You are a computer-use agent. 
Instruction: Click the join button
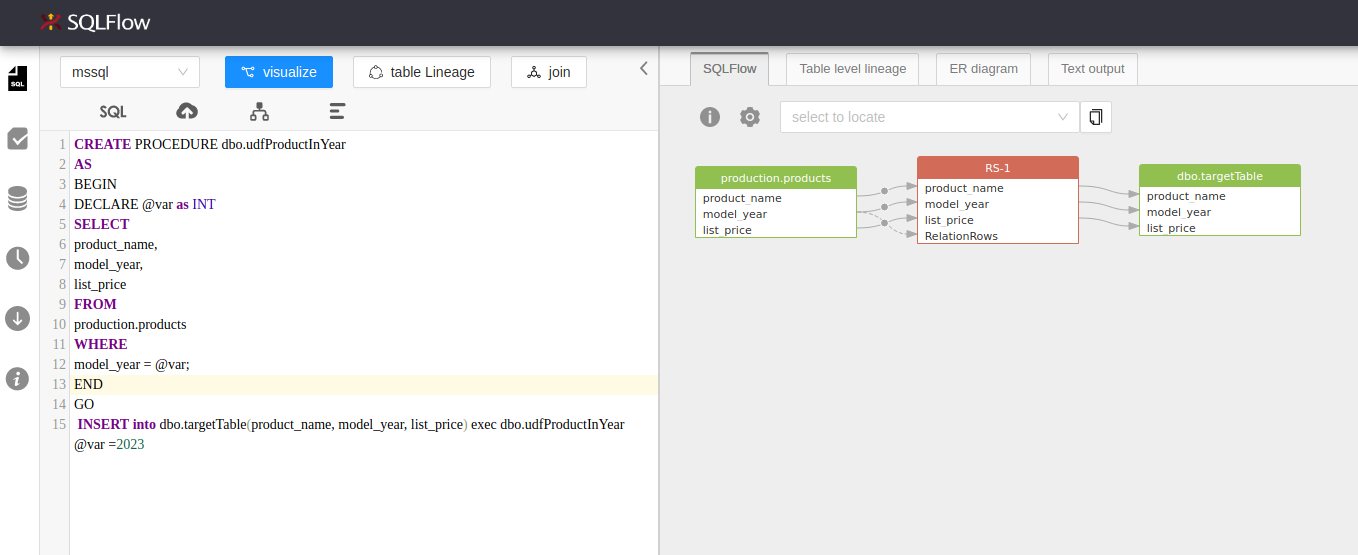point(548,72)
